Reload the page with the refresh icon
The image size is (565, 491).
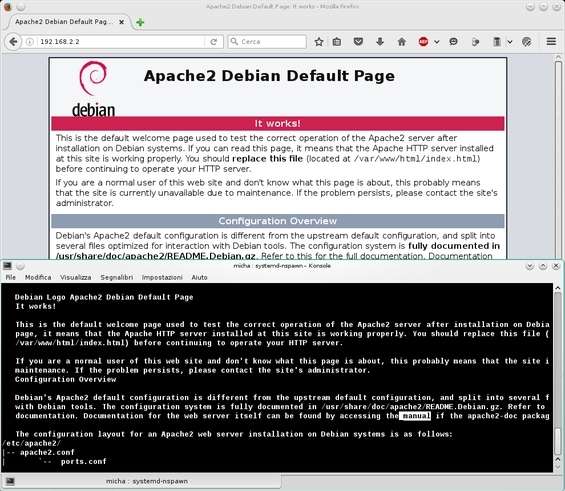(214, 42)
